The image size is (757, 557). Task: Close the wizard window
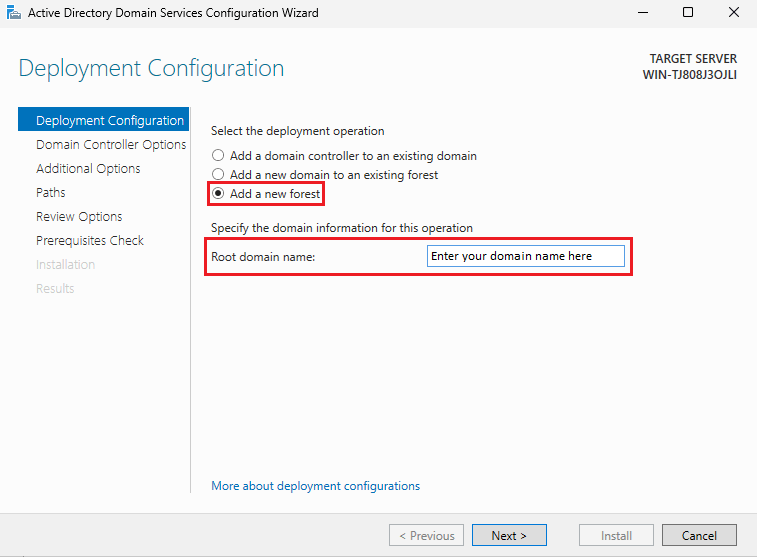[734, 13]
